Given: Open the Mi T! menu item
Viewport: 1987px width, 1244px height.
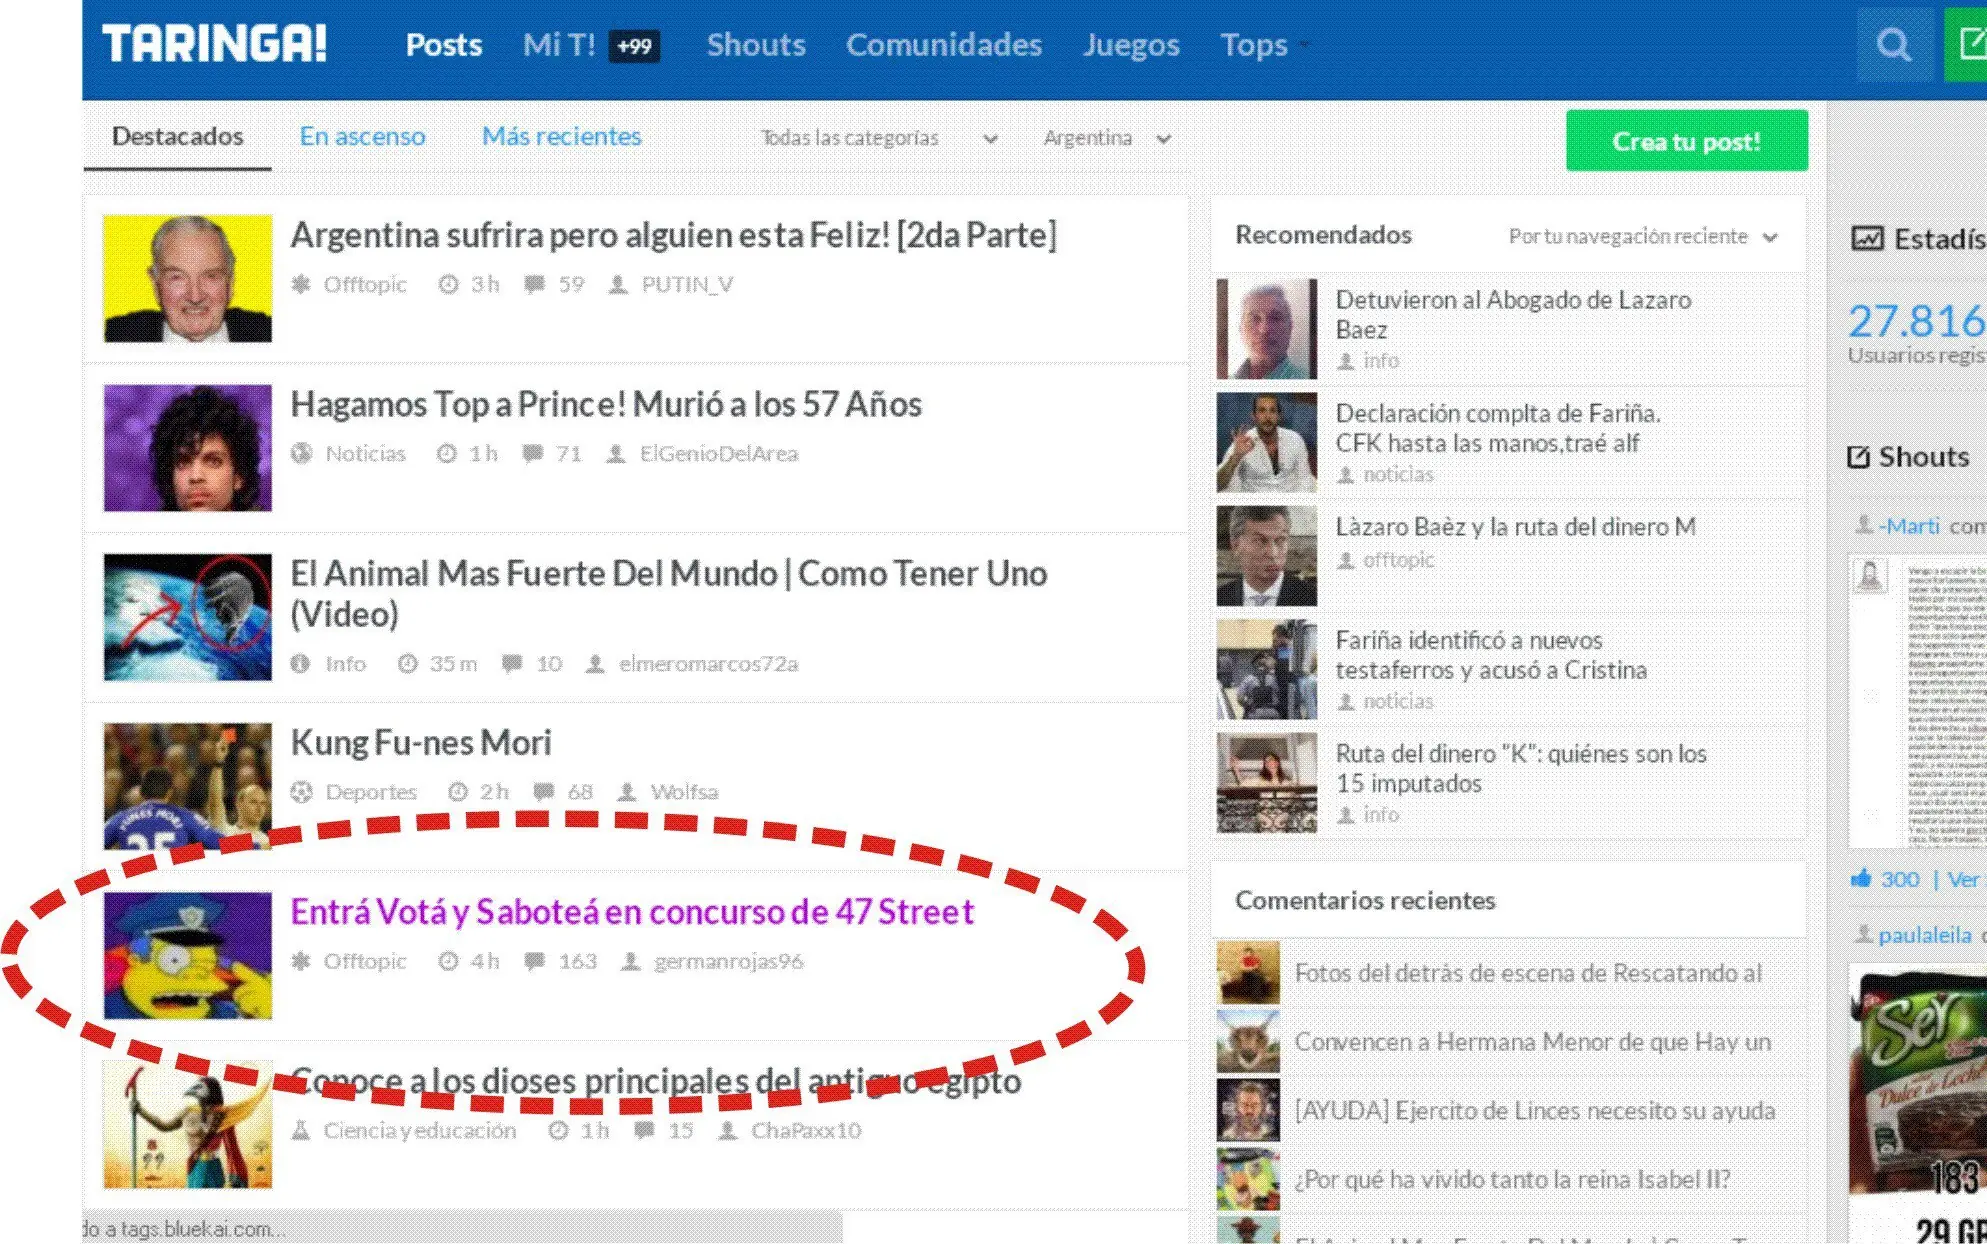Looking at the screenshot, I should coord(558,45).
